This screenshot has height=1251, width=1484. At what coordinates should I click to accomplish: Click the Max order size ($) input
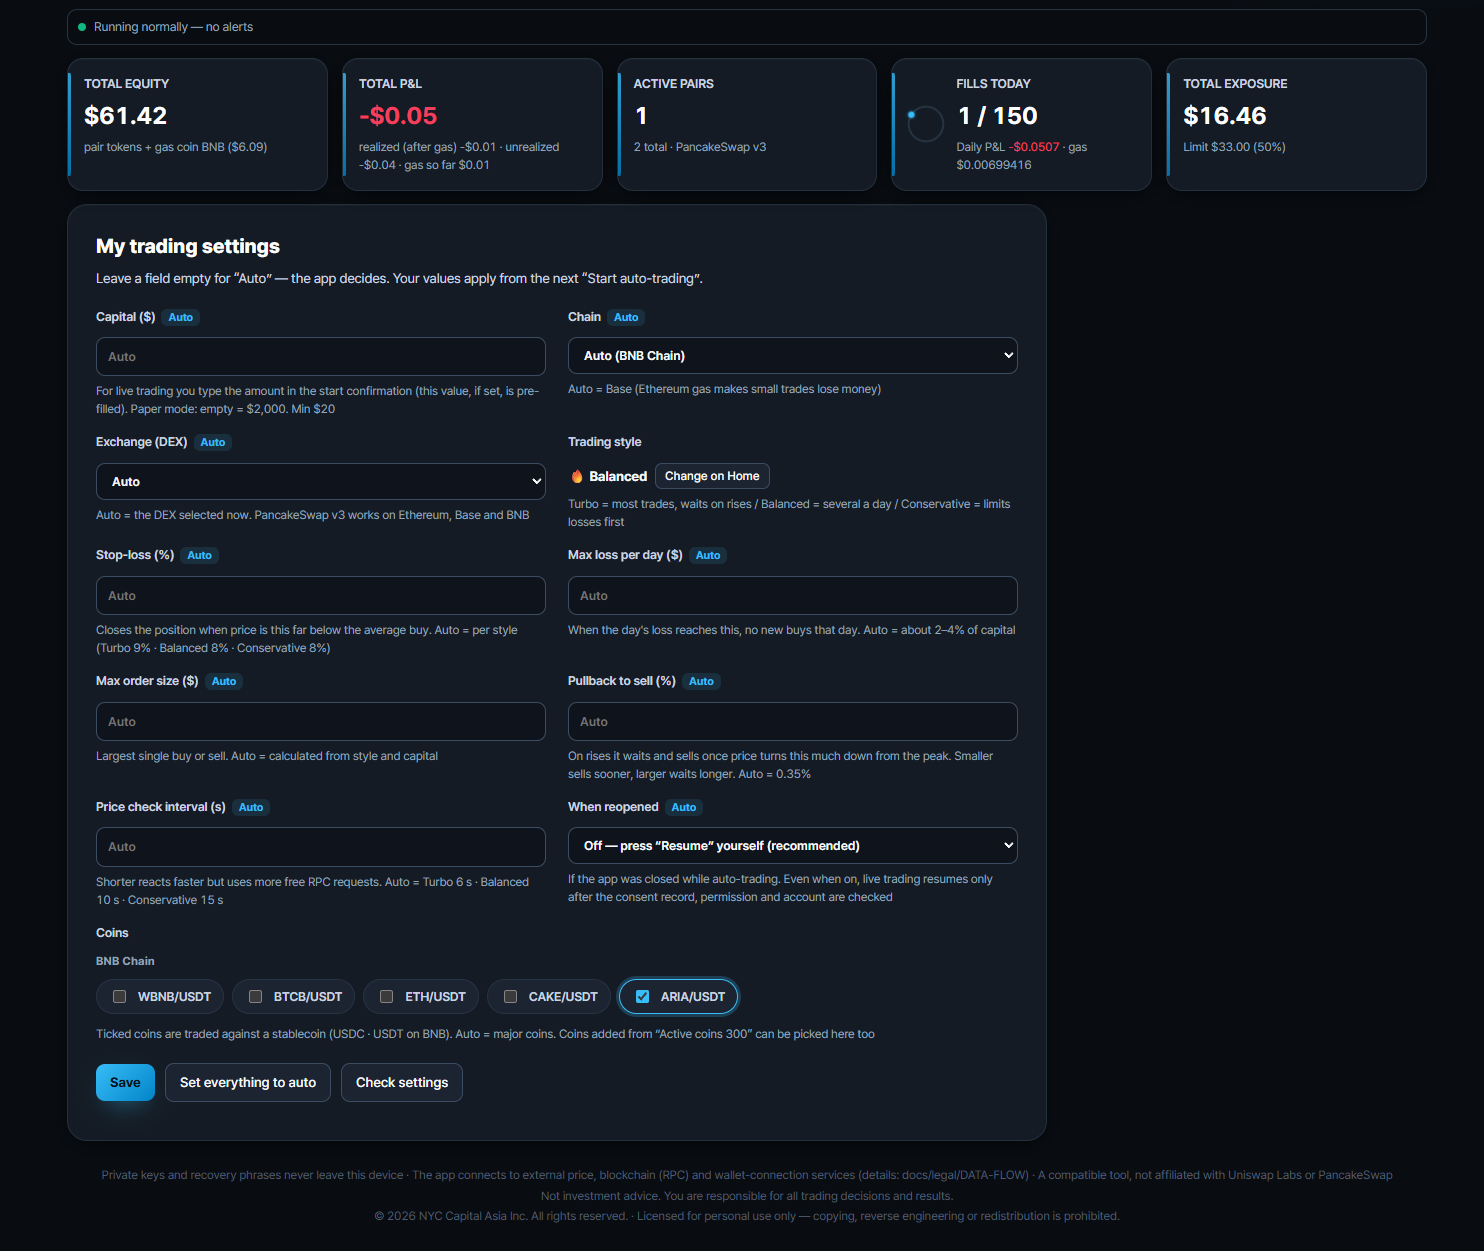(321, 722)
